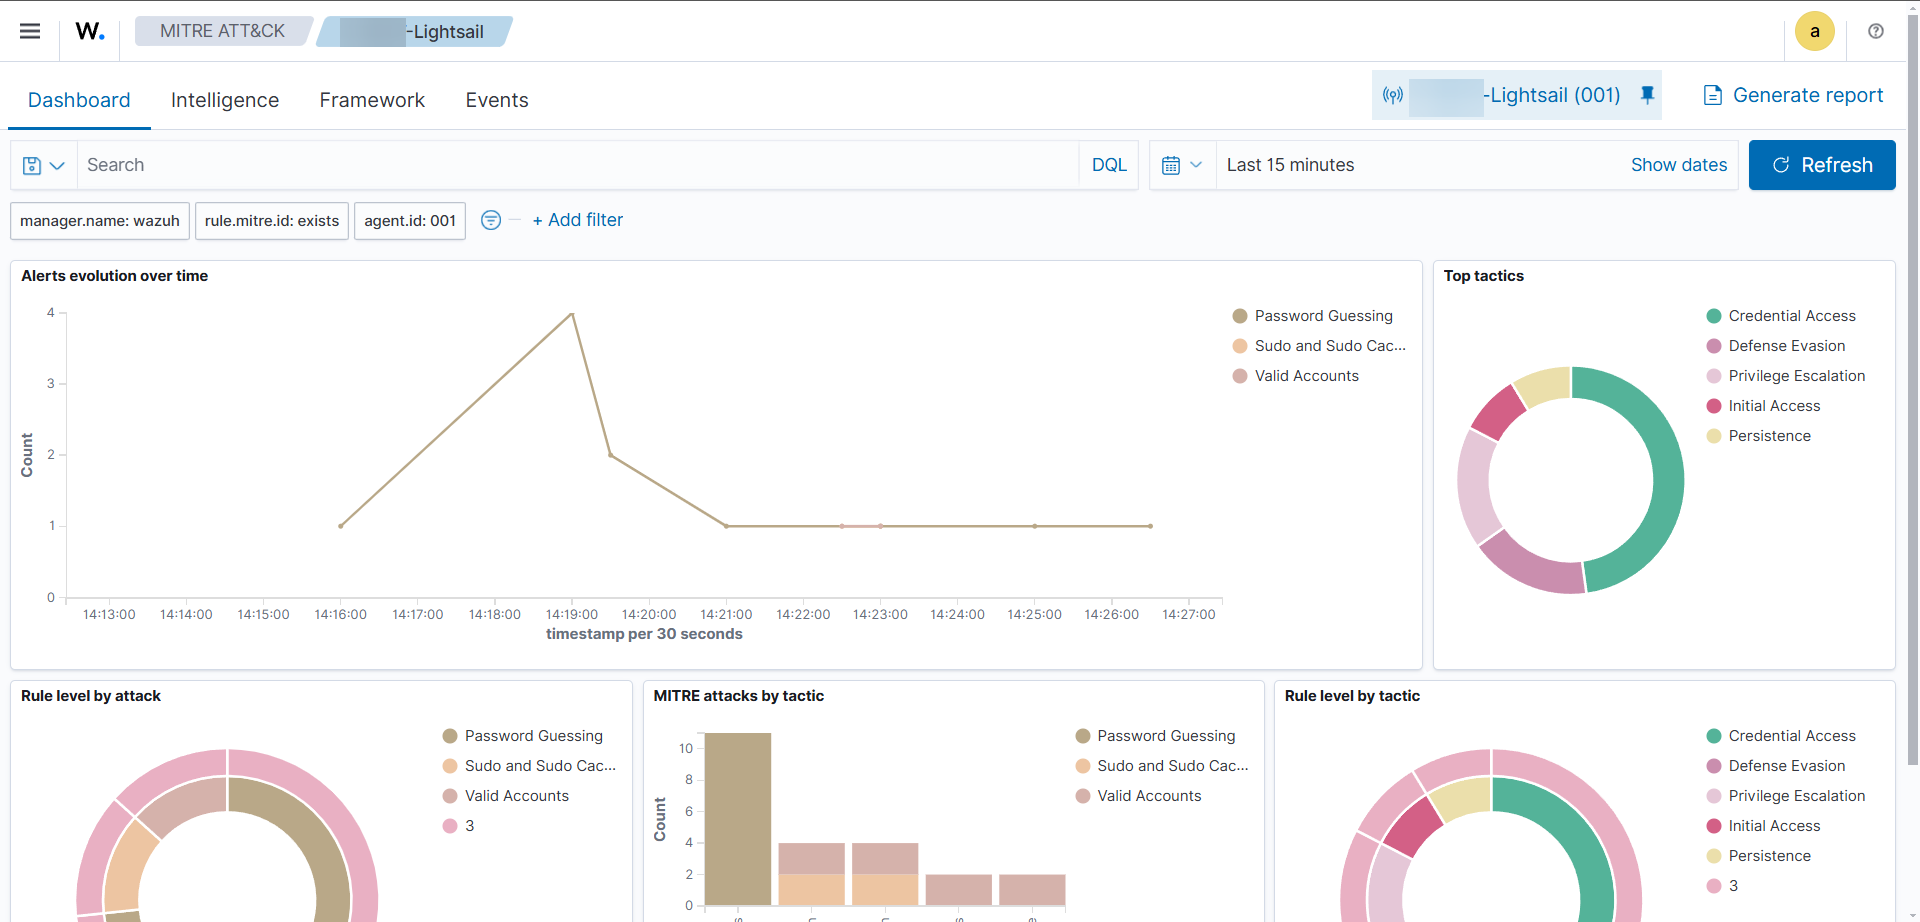Toggle Credential Access in Rule level by tactic legend
1920x922 pixels.
pyautogui.click(x=1781, y=736)
